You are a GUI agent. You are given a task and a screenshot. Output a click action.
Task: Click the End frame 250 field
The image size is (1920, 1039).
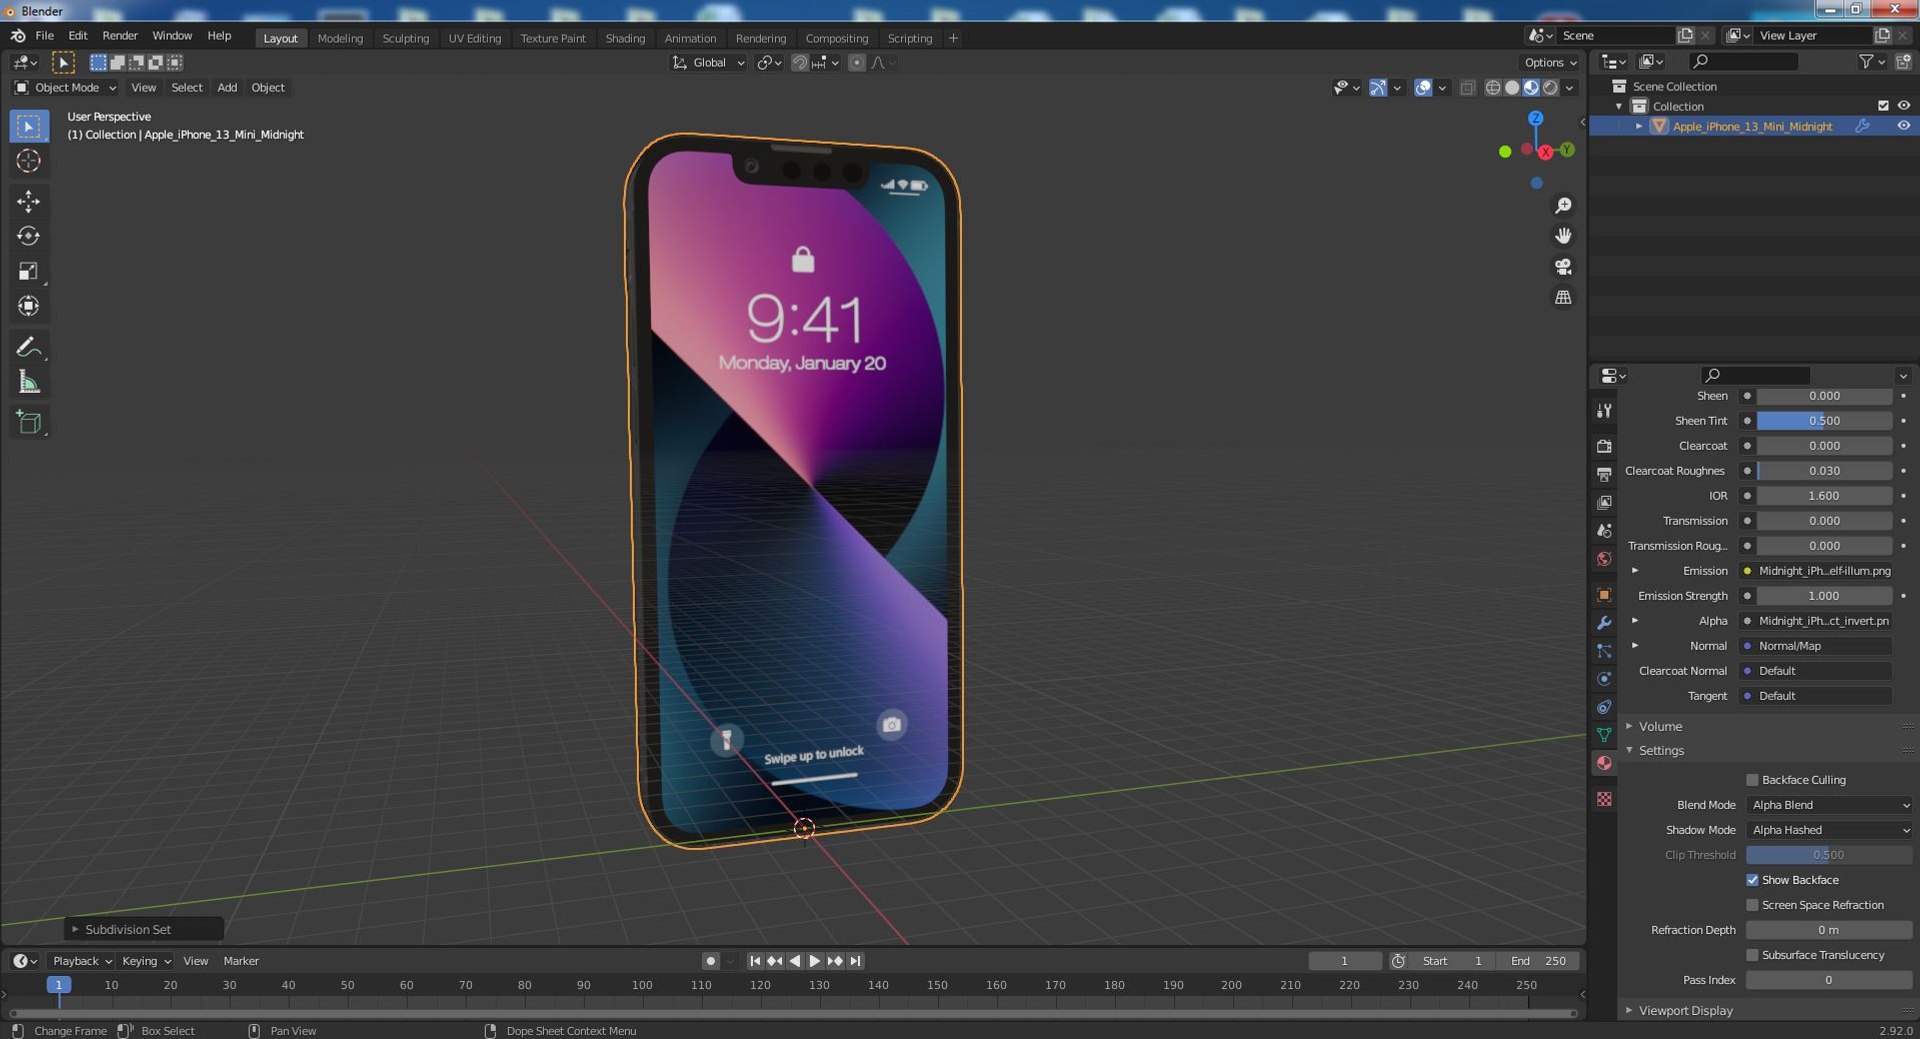click(1538, 961)
